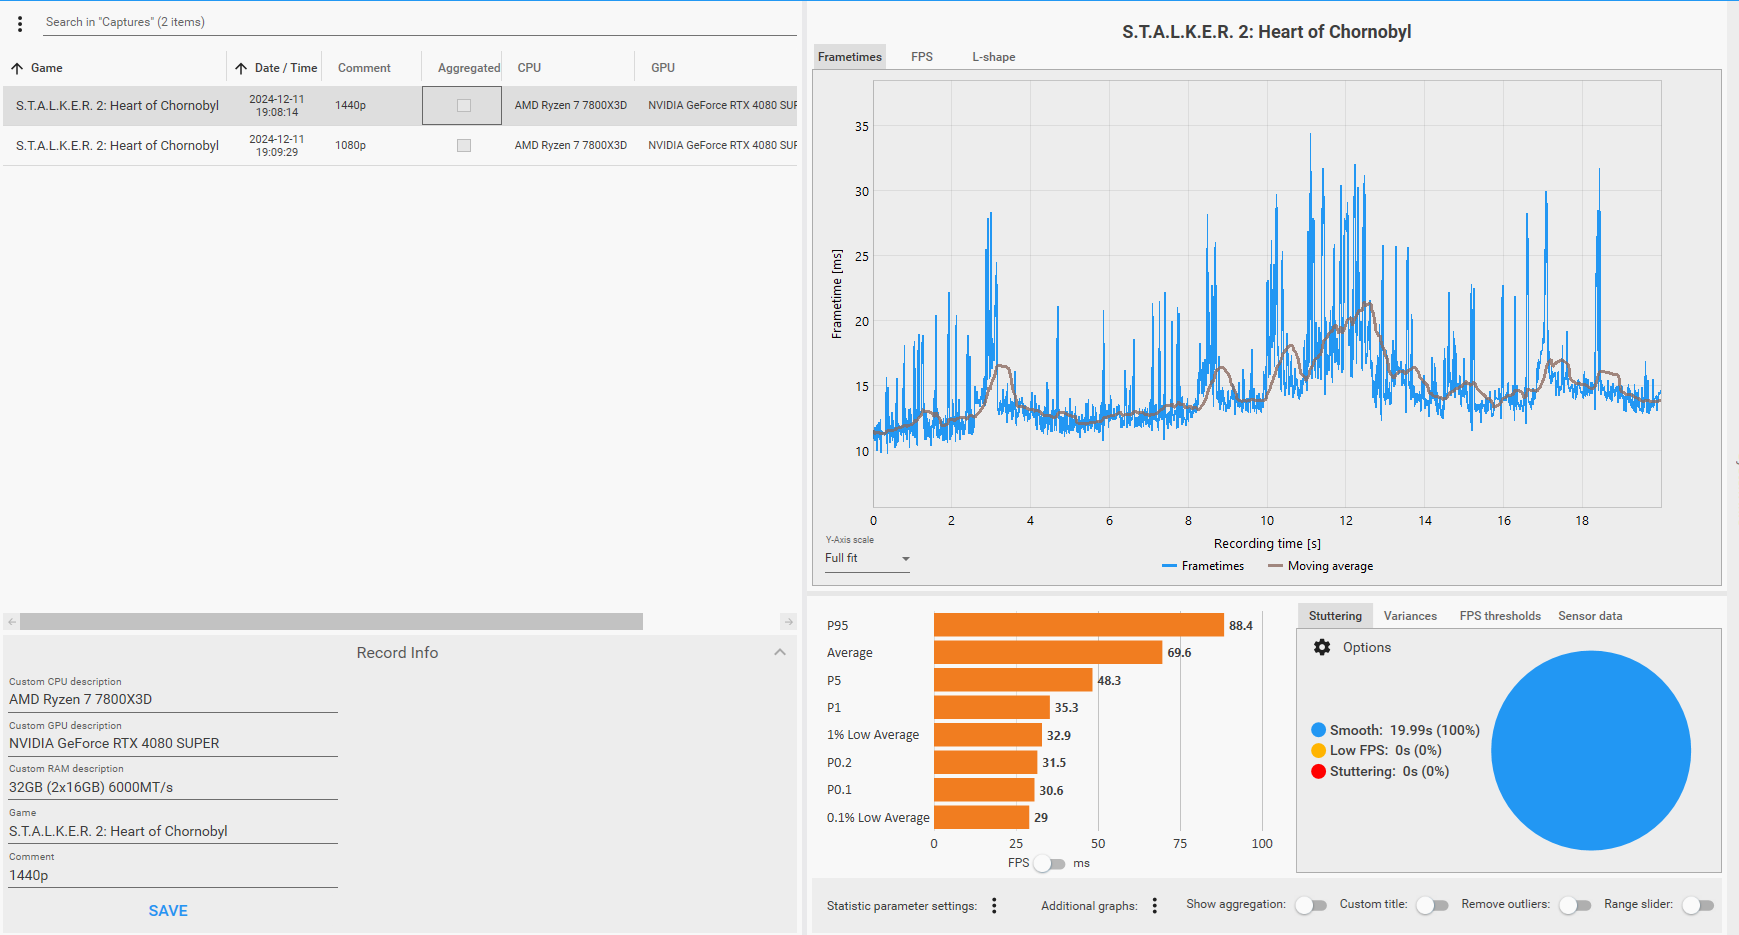The image size is (1739, 935).
Task: Open the three-dot menu beside the search box
Action: [x=20, y=24]
